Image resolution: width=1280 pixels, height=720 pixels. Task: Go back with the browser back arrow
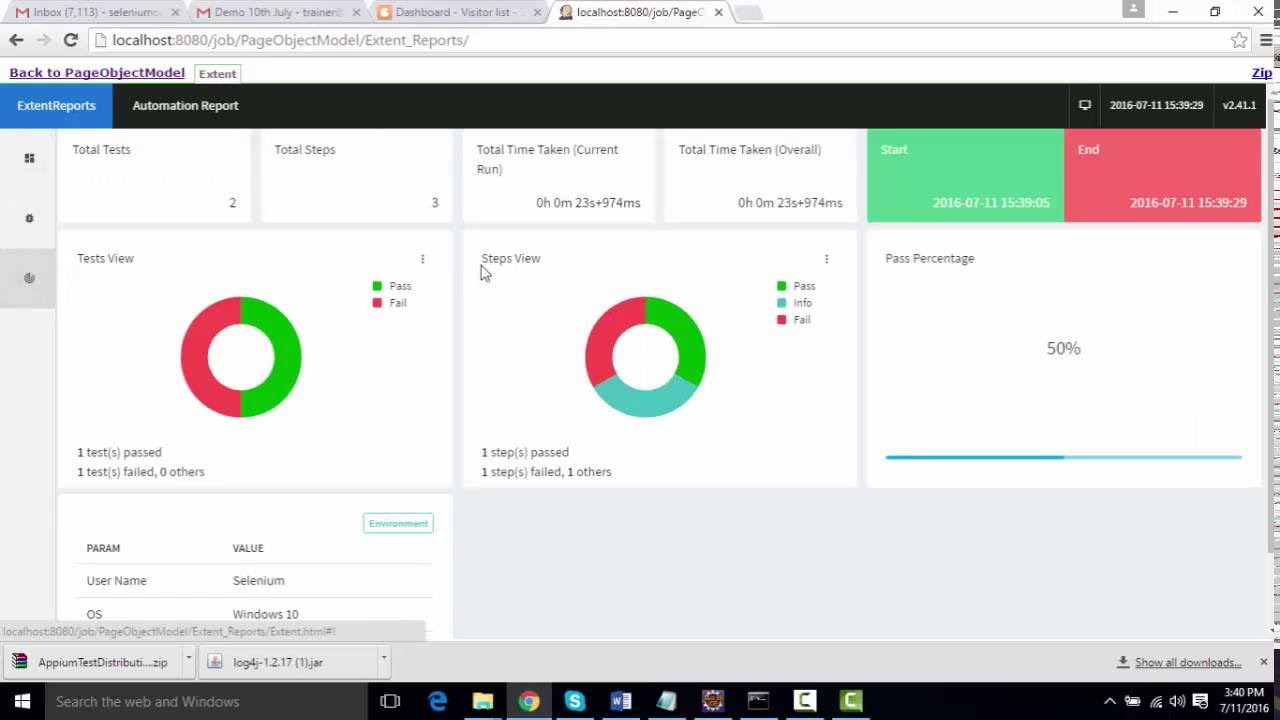16,40
